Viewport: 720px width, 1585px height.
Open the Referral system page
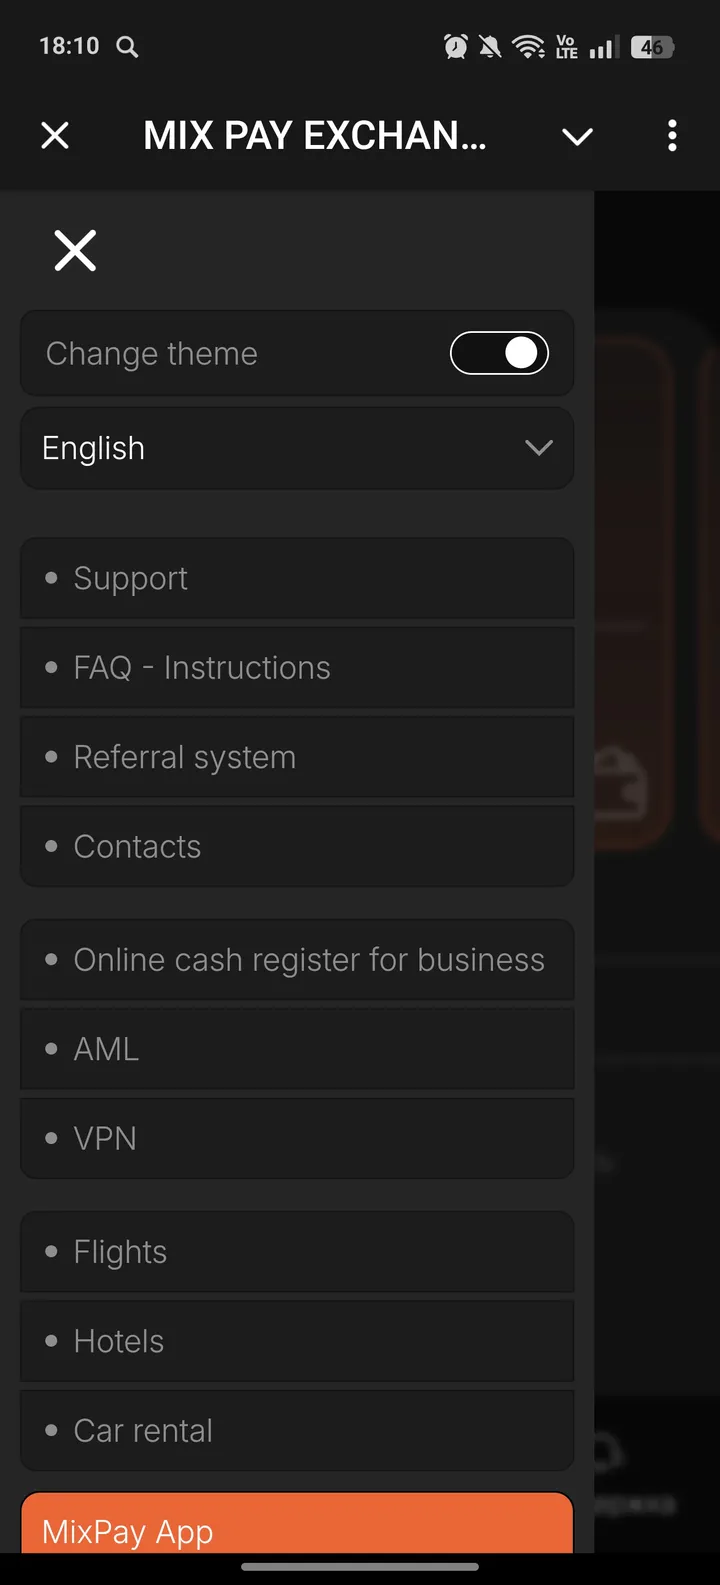pyautogui.click(x=296, y=757)
